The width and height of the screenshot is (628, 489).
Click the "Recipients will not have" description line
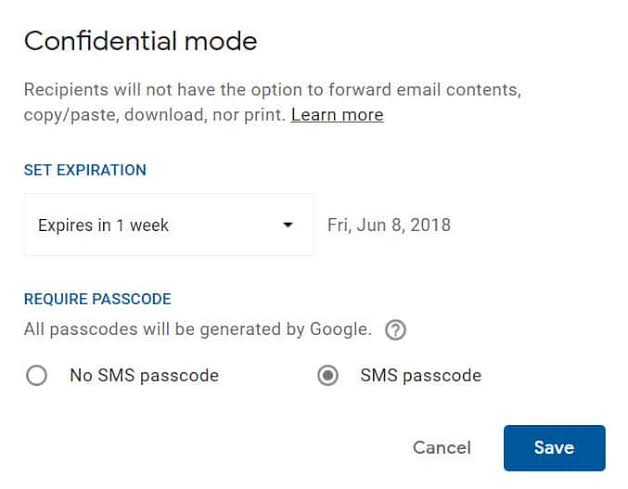point(272,89)
